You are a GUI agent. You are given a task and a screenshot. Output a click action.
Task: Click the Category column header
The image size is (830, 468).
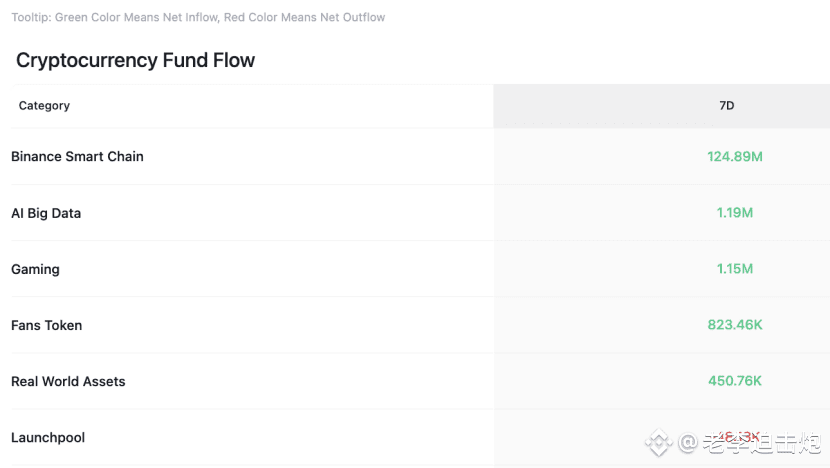(x=44, y=105)
